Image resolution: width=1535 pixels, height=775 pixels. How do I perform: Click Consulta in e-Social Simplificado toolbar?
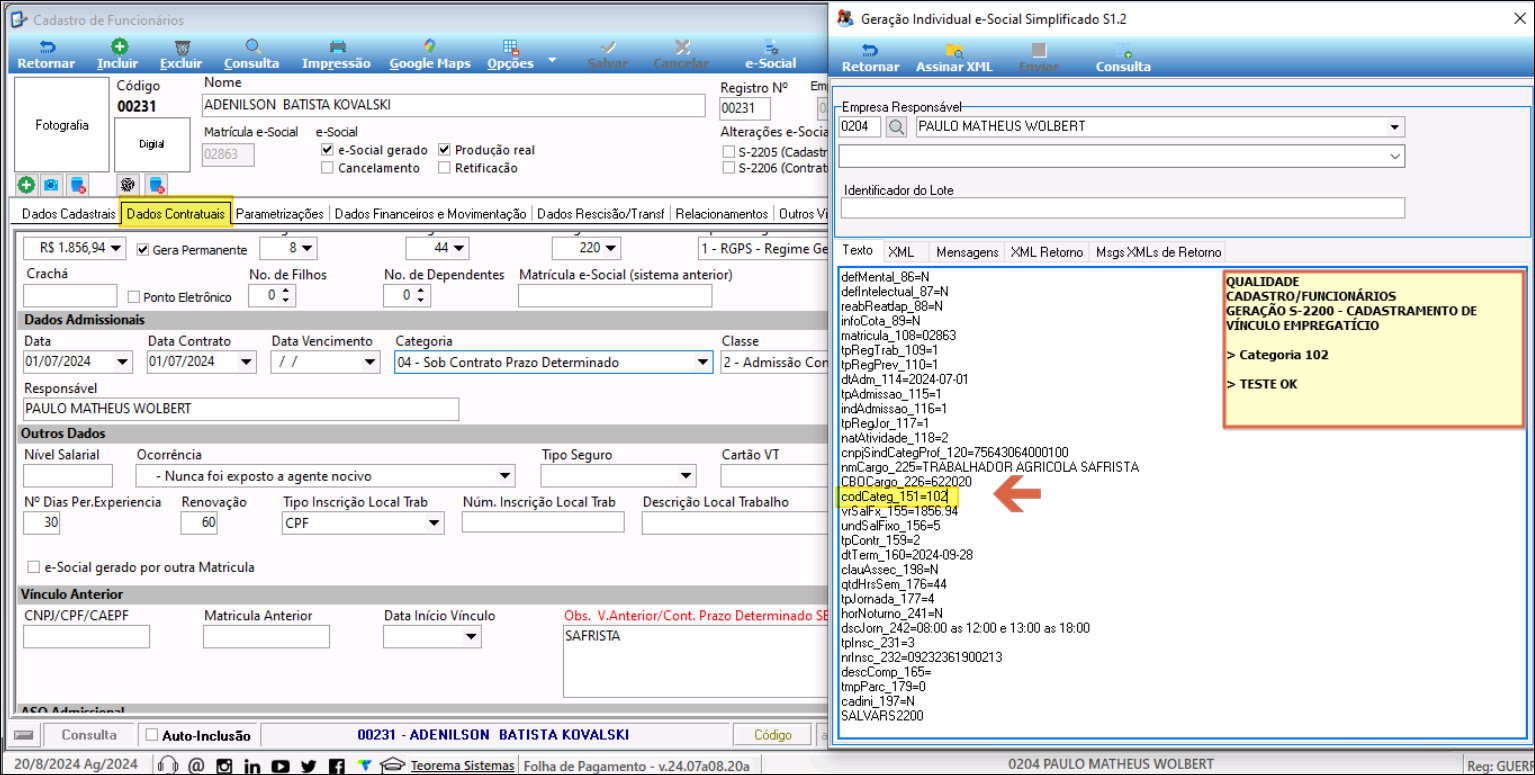1123,57
